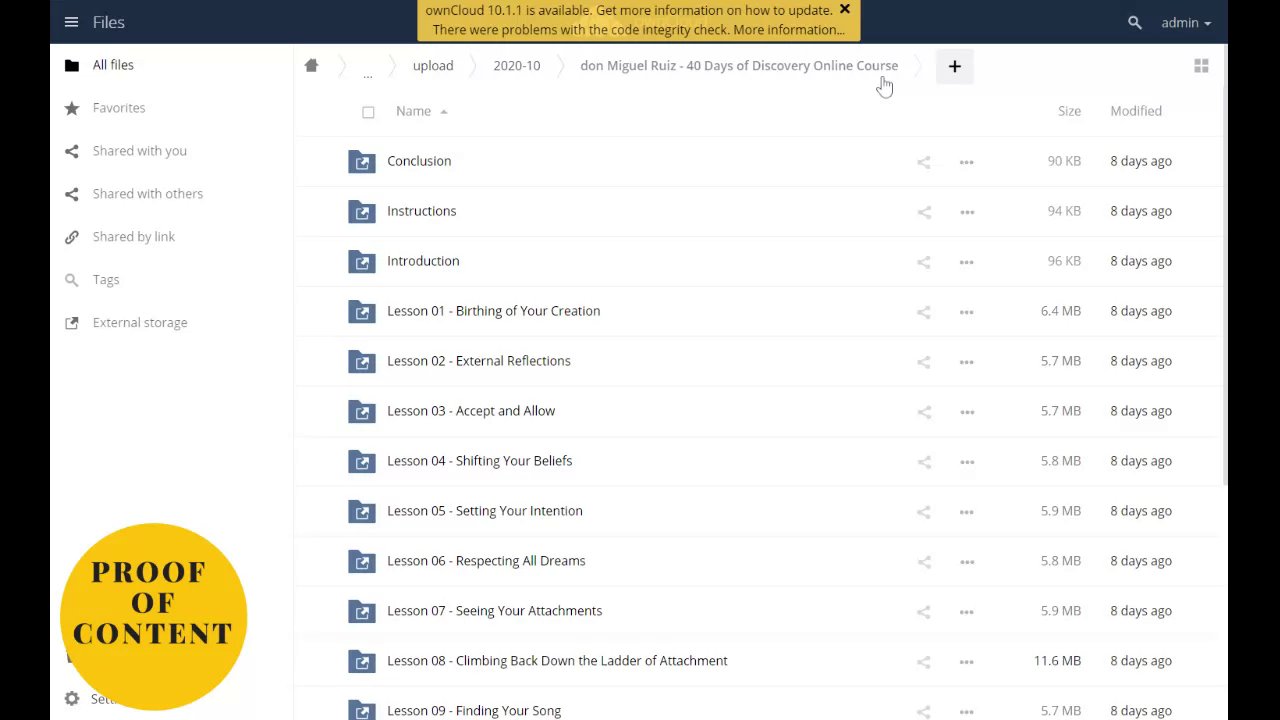Click the search magnifier icon

[1134, 22]
